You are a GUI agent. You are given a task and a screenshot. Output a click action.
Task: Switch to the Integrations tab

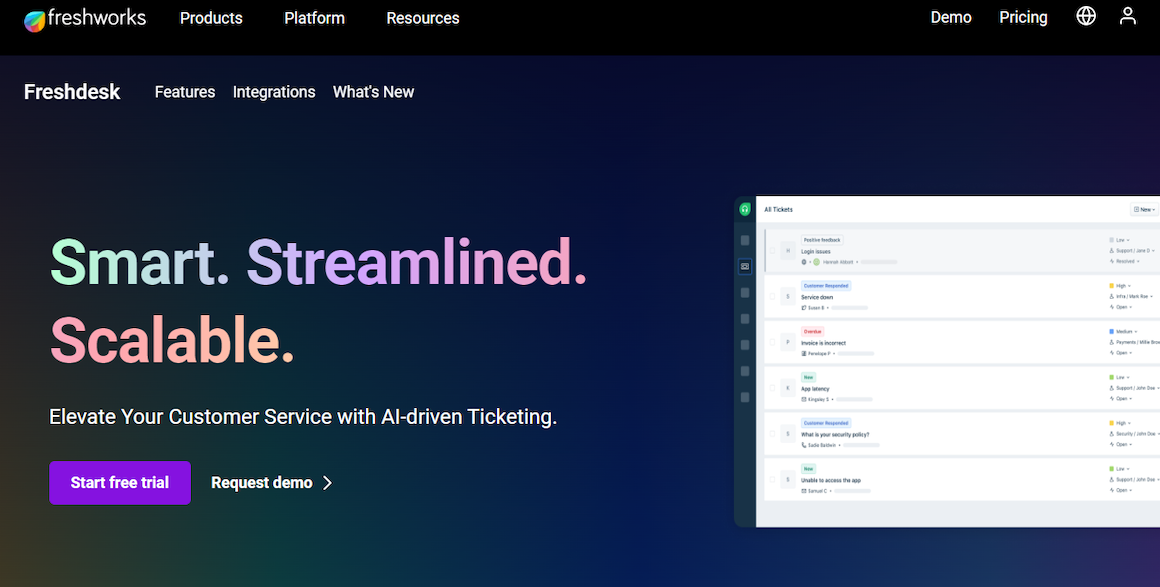(x=274, y=92)
